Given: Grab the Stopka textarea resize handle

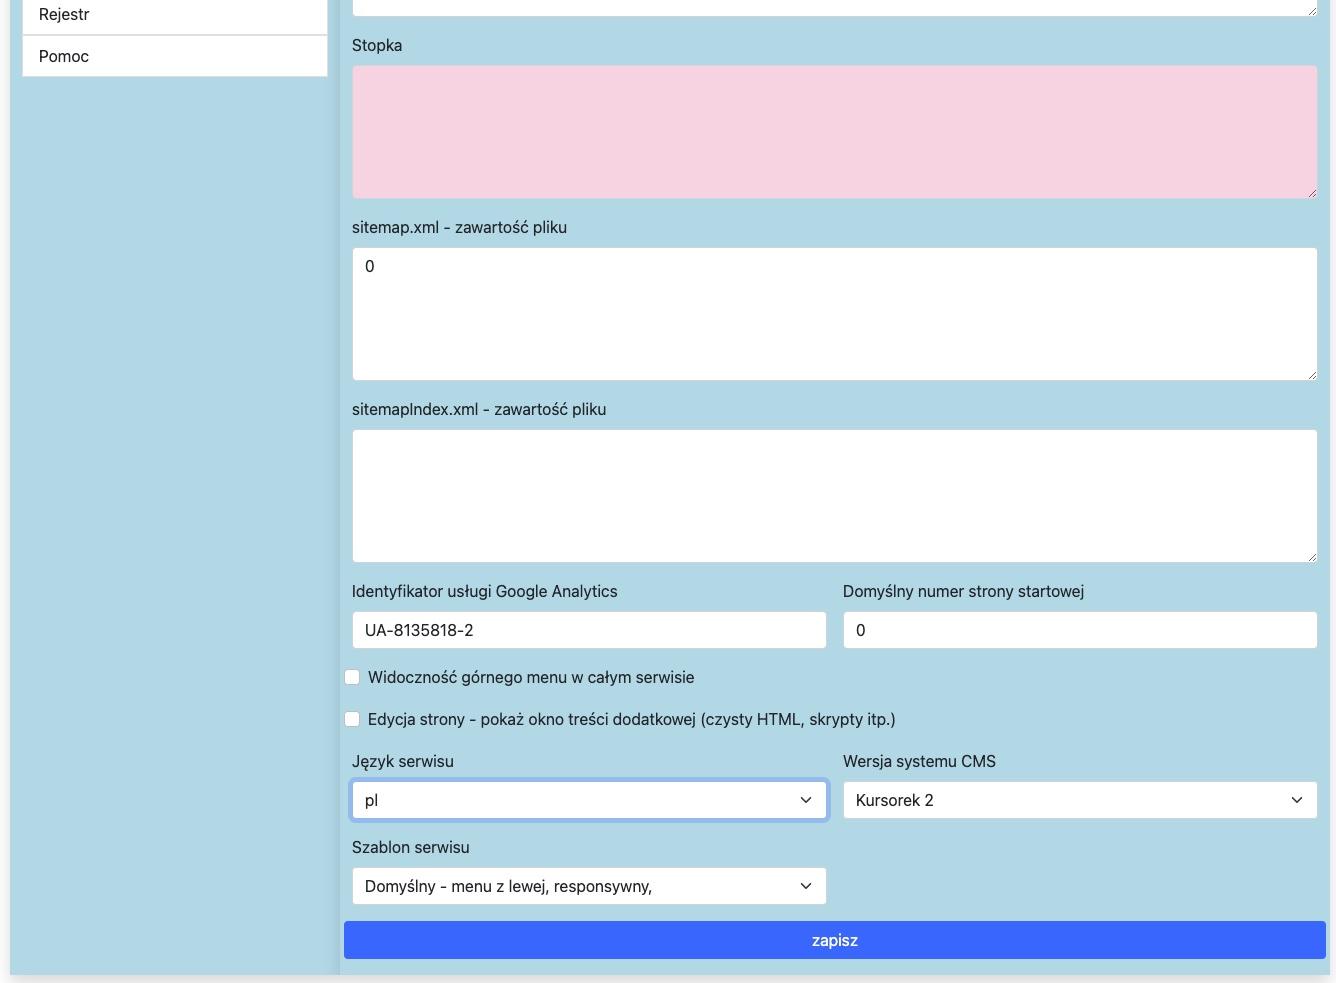Looking at the screenshot, I should tap(1311, 192).
